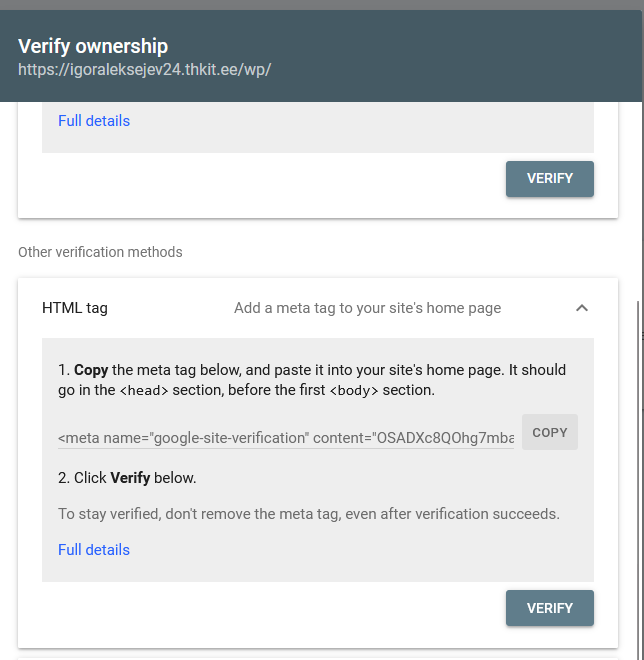Open the topmost Full details link

click(x=94, y=121)
